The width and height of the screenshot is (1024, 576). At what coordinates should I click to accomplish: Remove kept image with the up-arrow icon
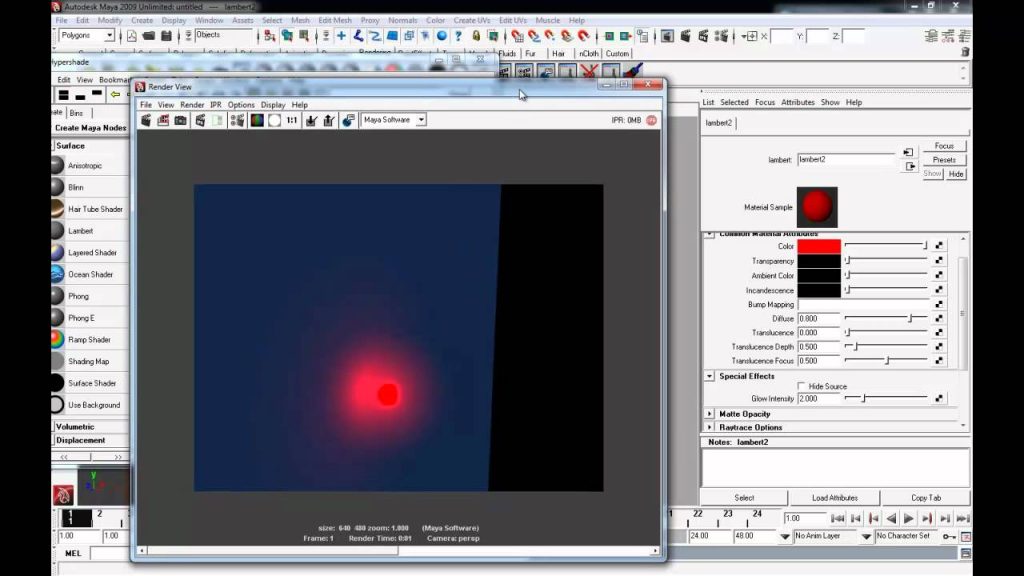click(x=328, y=120)
